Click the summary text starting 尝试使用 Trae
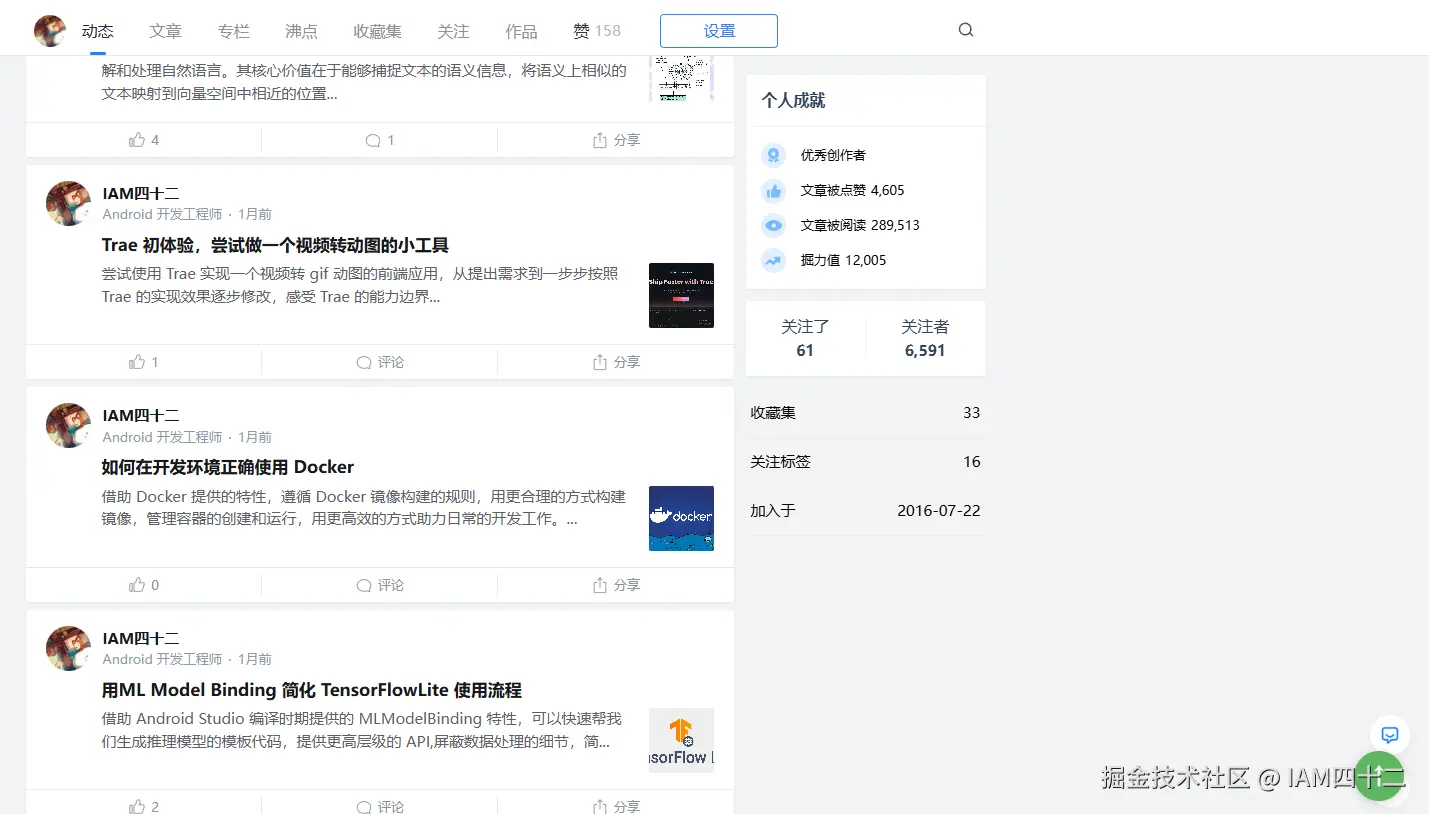The image size is (1429, 814). pos(360,285)
